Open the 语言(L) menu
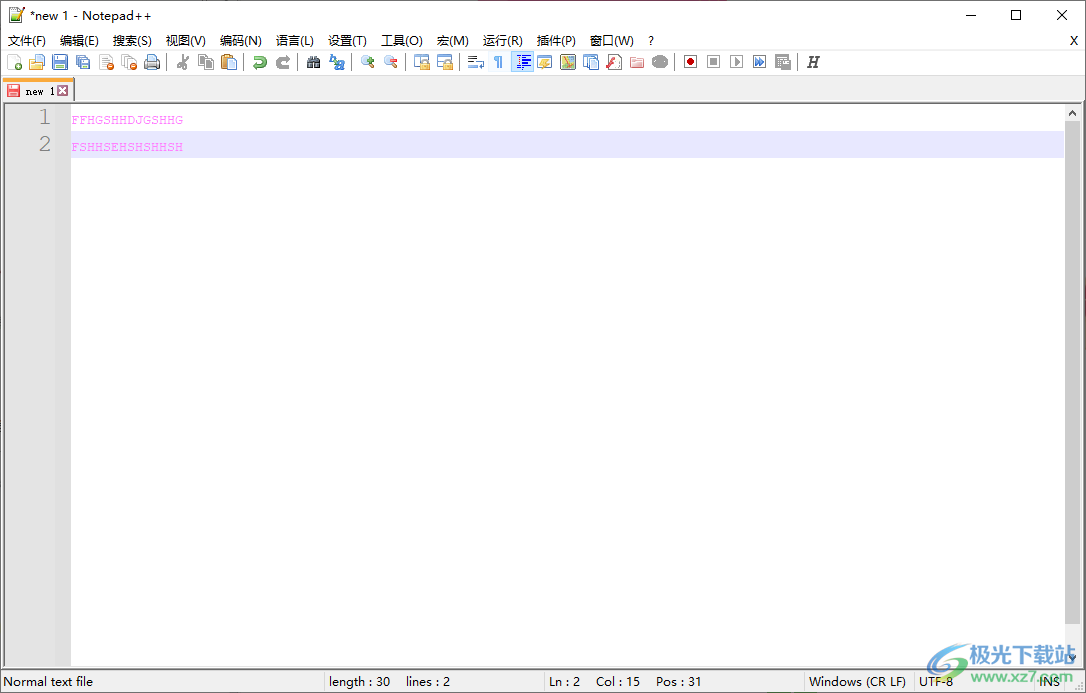This screenshot has width=1086, height=693. tap(294, 40)
